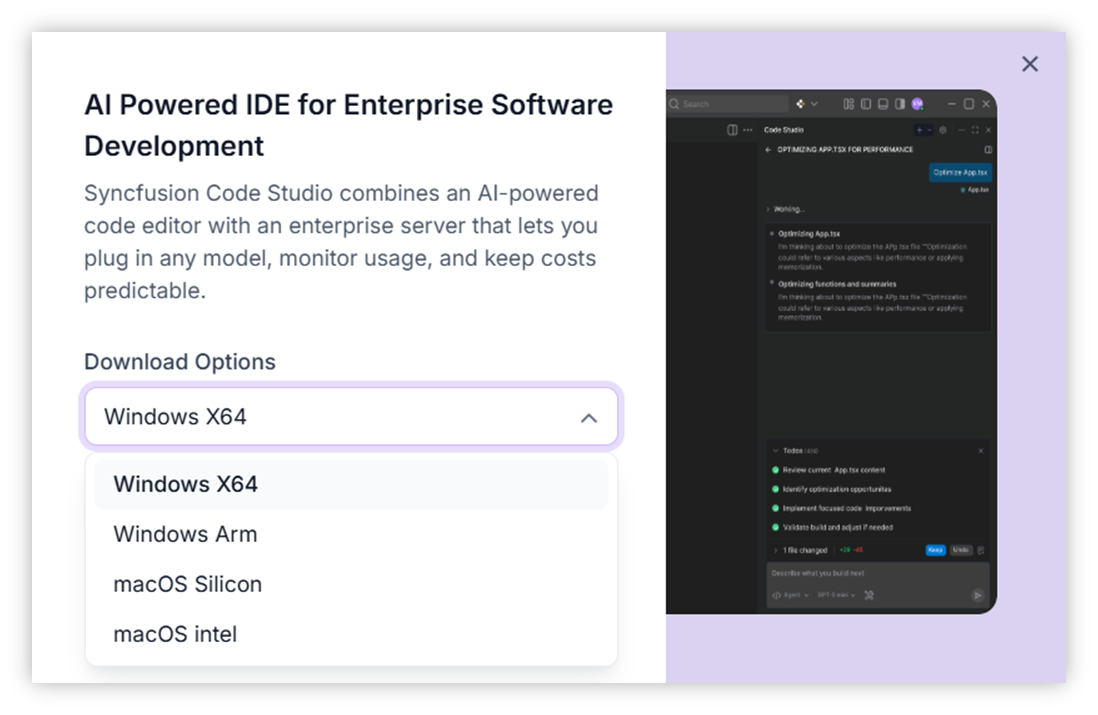Open the Code Studio settings gear icon
Screen dimensions: 1098x715
[x=942, y=130]
